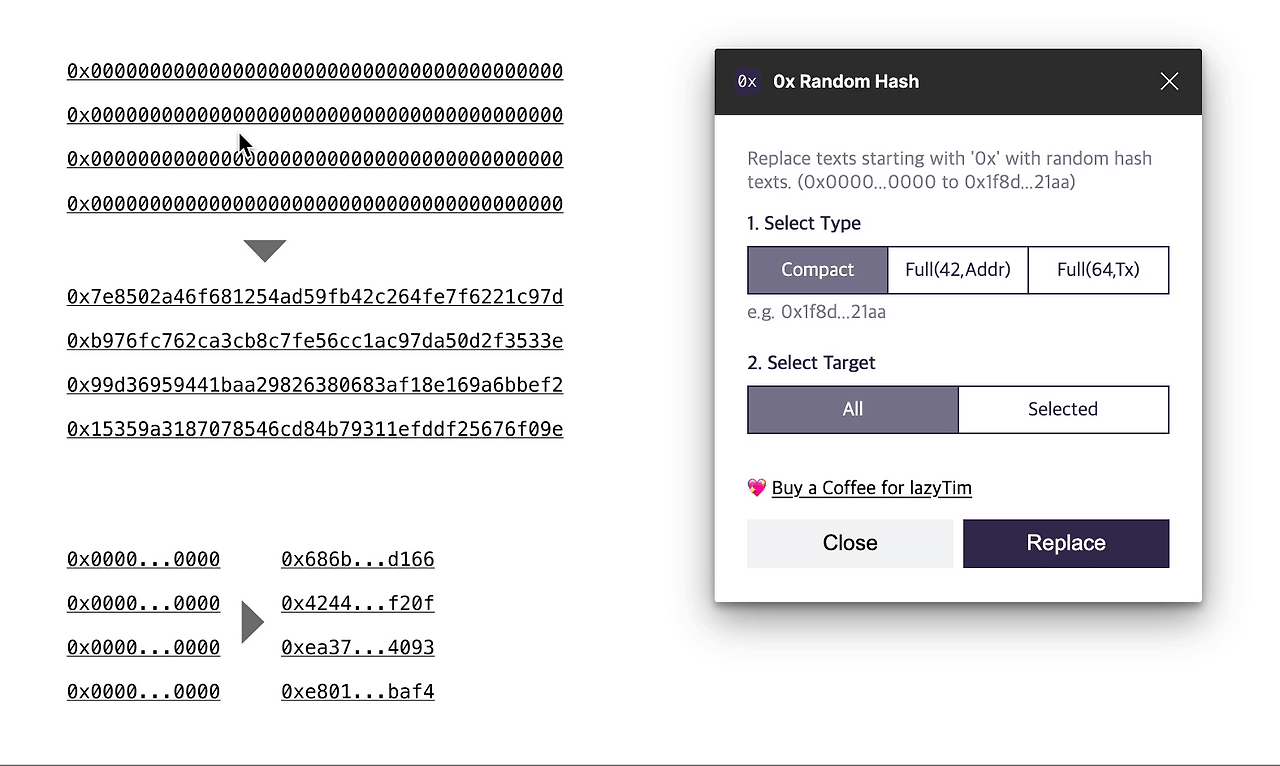Close the 0x Random Hash dialog
Viewport: 1280px width, 766px height.
point(1169,82)
